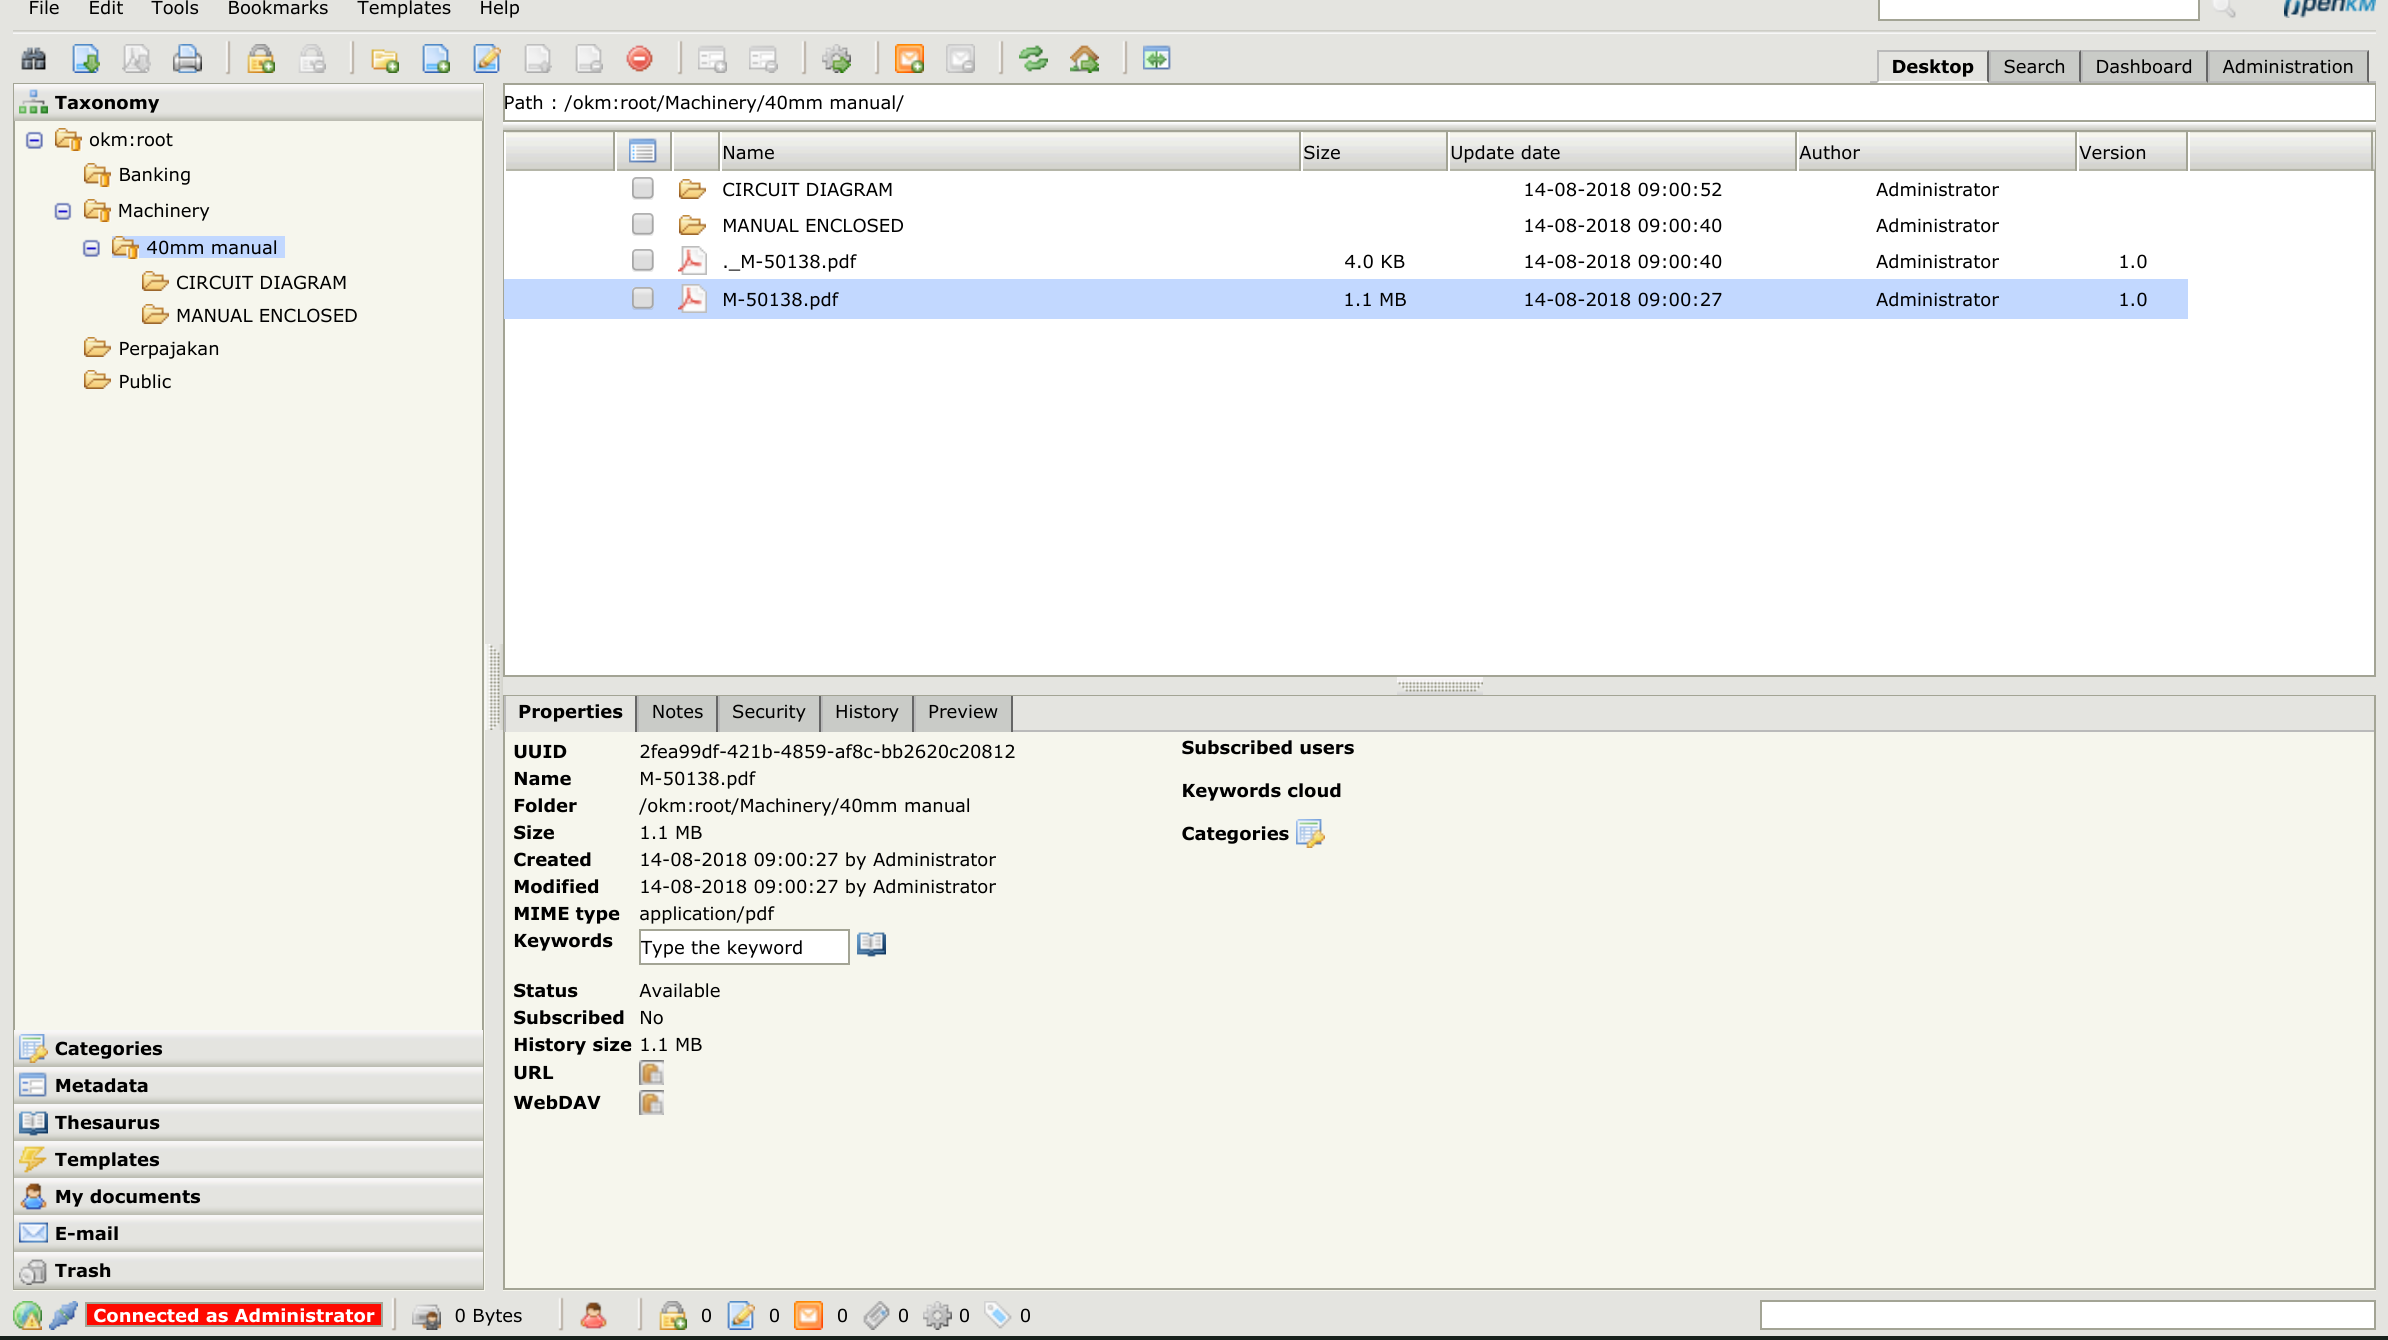Check the box for M-50138.pdf row
The height and width of the screenshot is (1340, 2388).
(643, 299)
